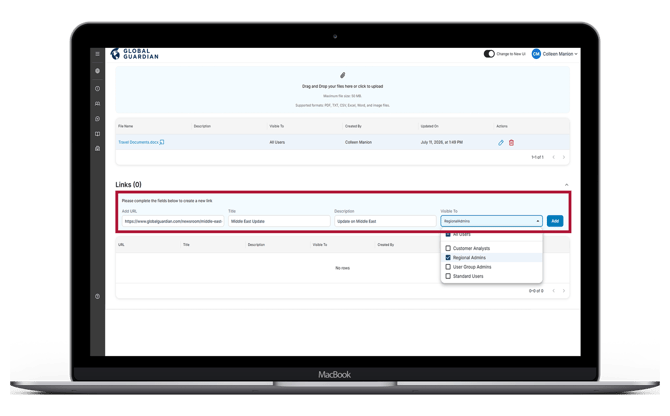Click preview icon next to Travel Documents.docx
670x416 pixels.
[162, 142]
